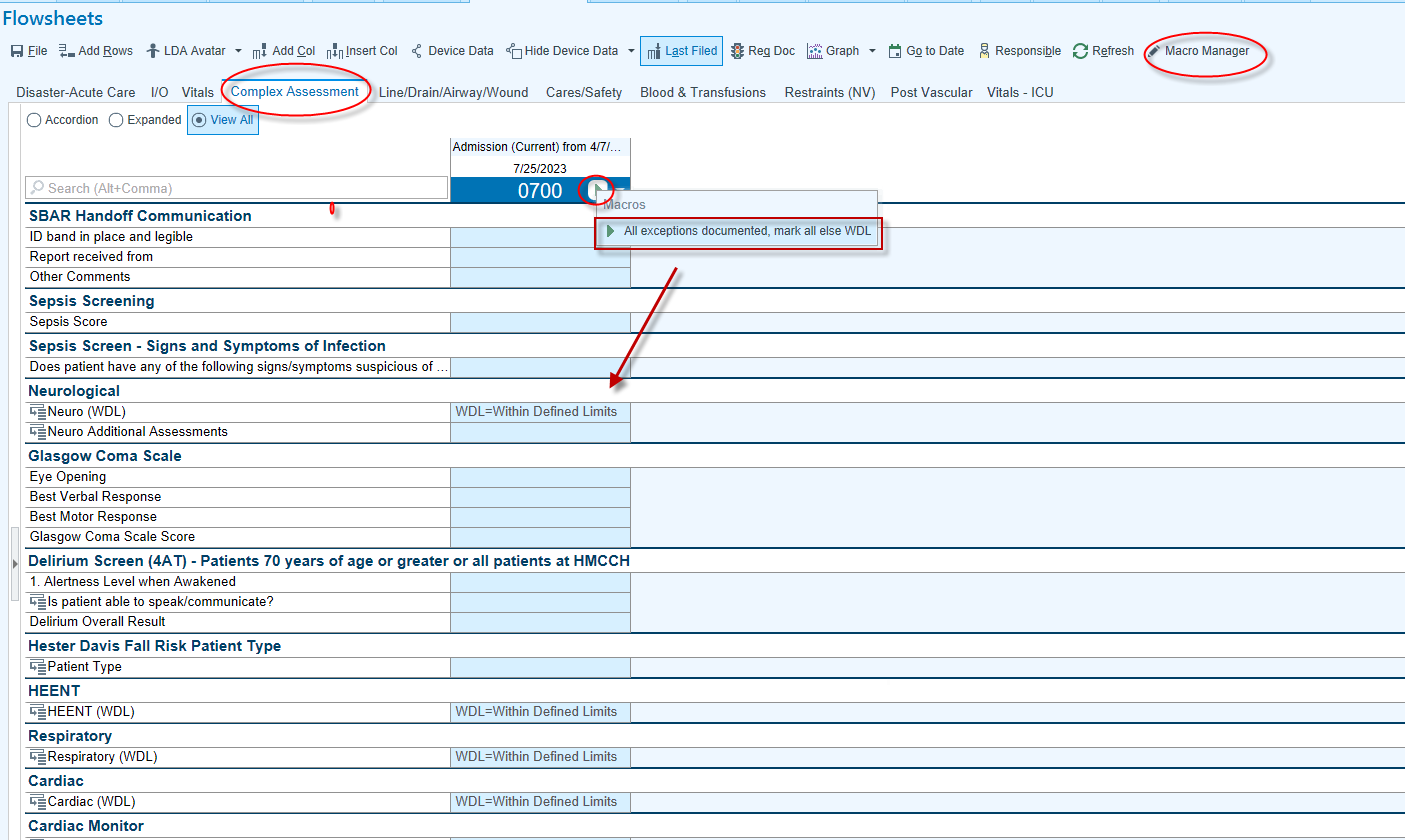Select the Accordion view radio button
The image size is (1405, 840).
pos(35,120)
